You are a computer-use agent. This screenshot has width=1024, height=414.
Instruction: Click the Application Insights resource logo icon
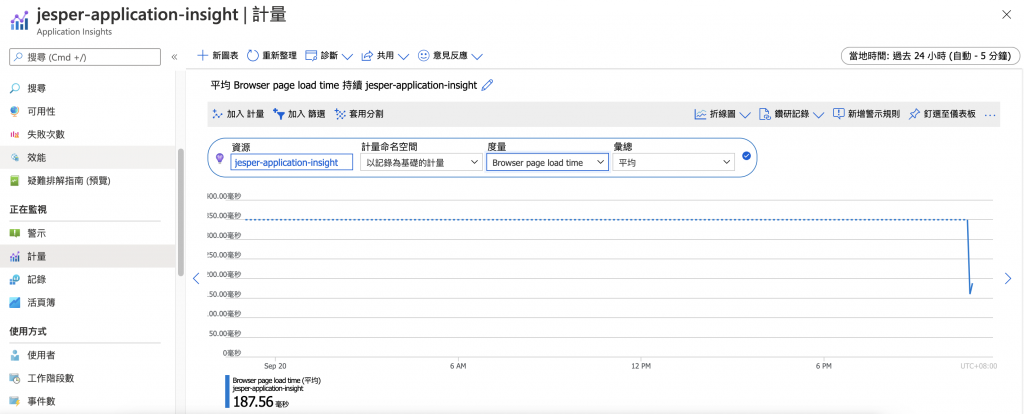click(x=20, y=20)
